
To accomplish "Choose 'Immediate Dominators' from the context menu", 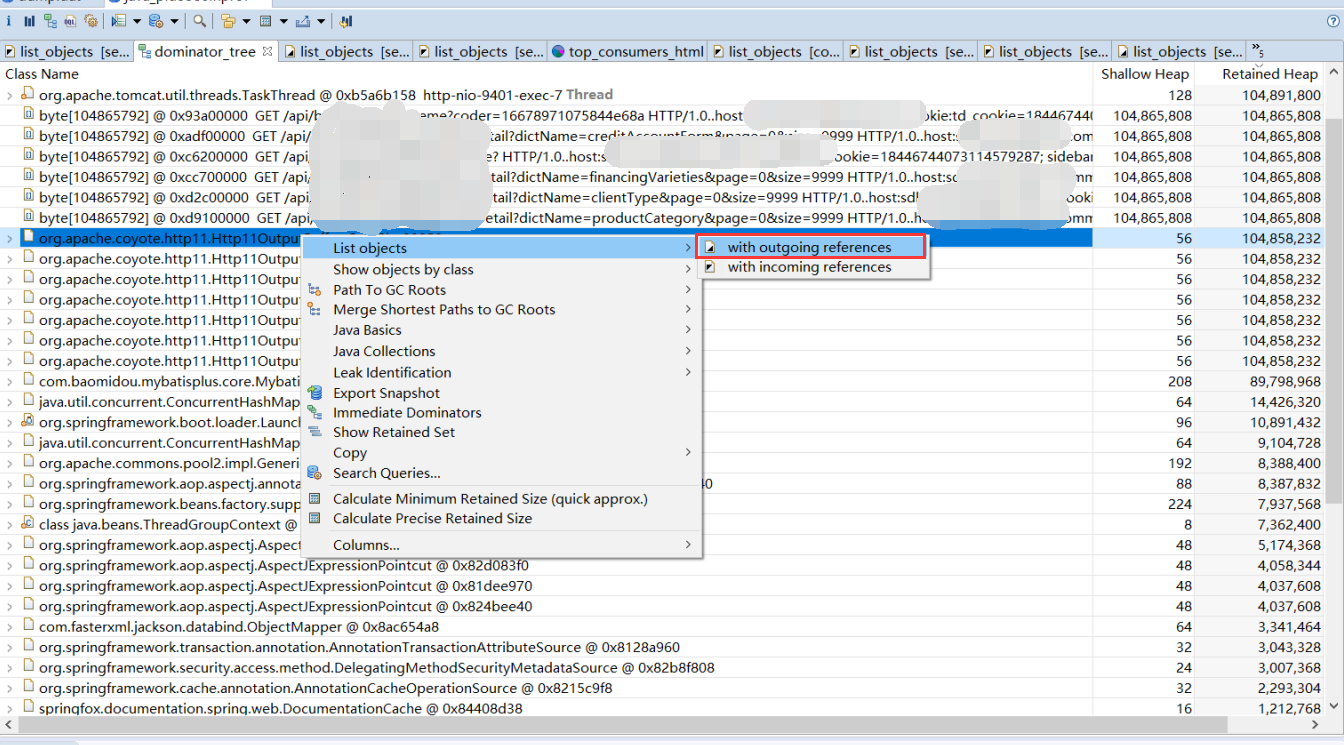I will click(x=500, y=412).
